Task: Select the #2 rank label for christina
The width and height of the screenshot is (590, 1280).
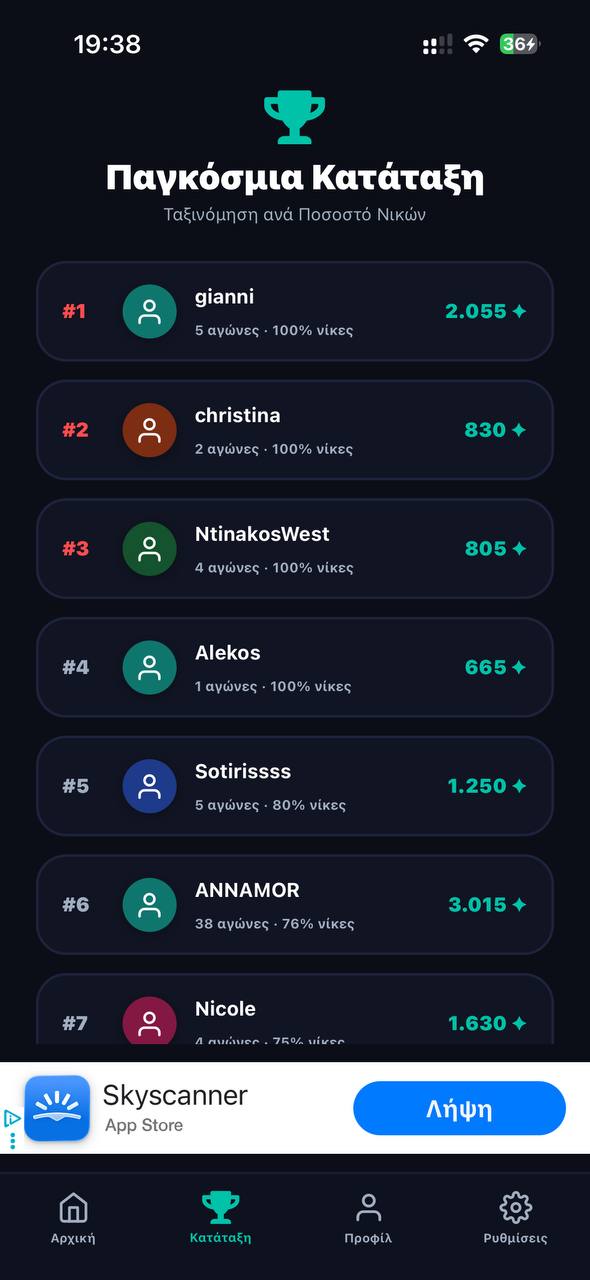Action: coord(75,430)
